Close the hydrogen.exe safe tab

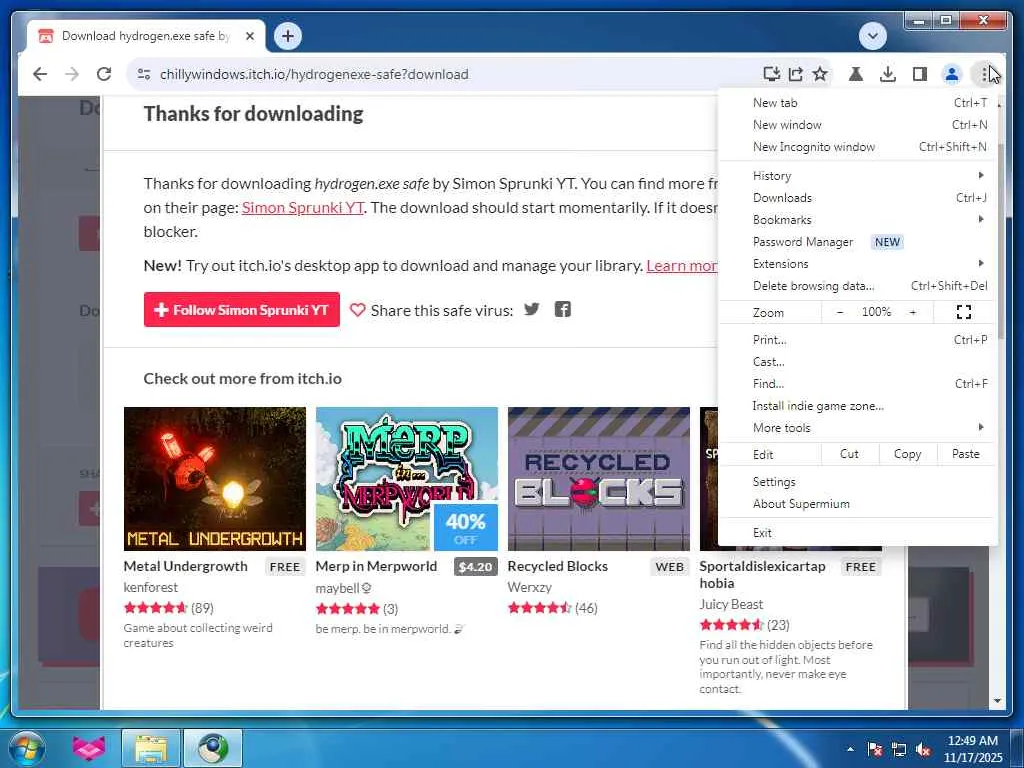(249, 36)
